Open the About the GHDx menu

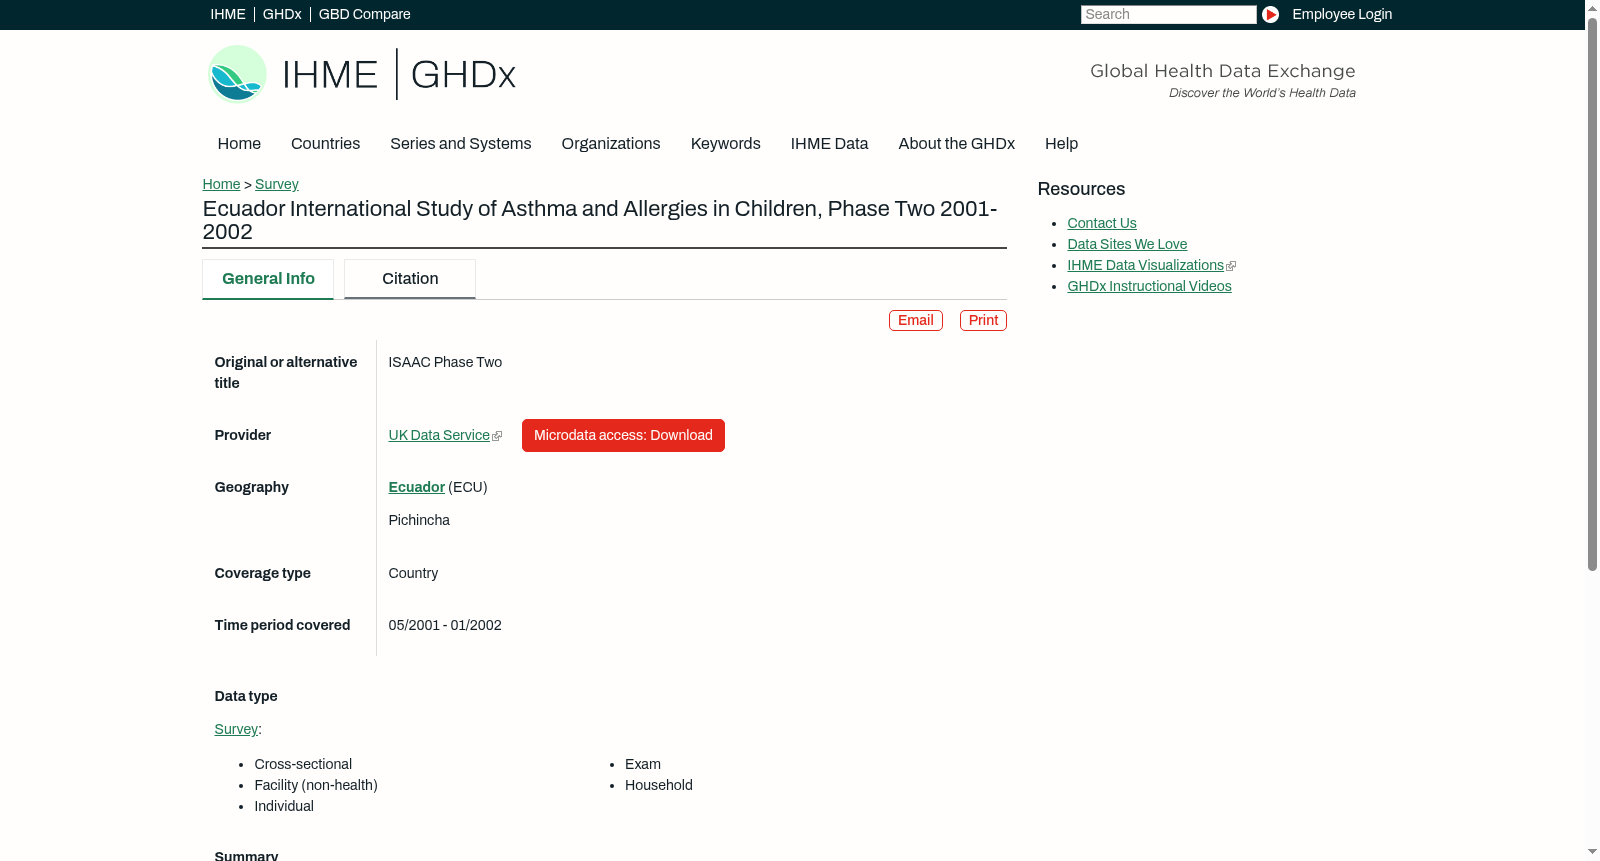point(957,144)
